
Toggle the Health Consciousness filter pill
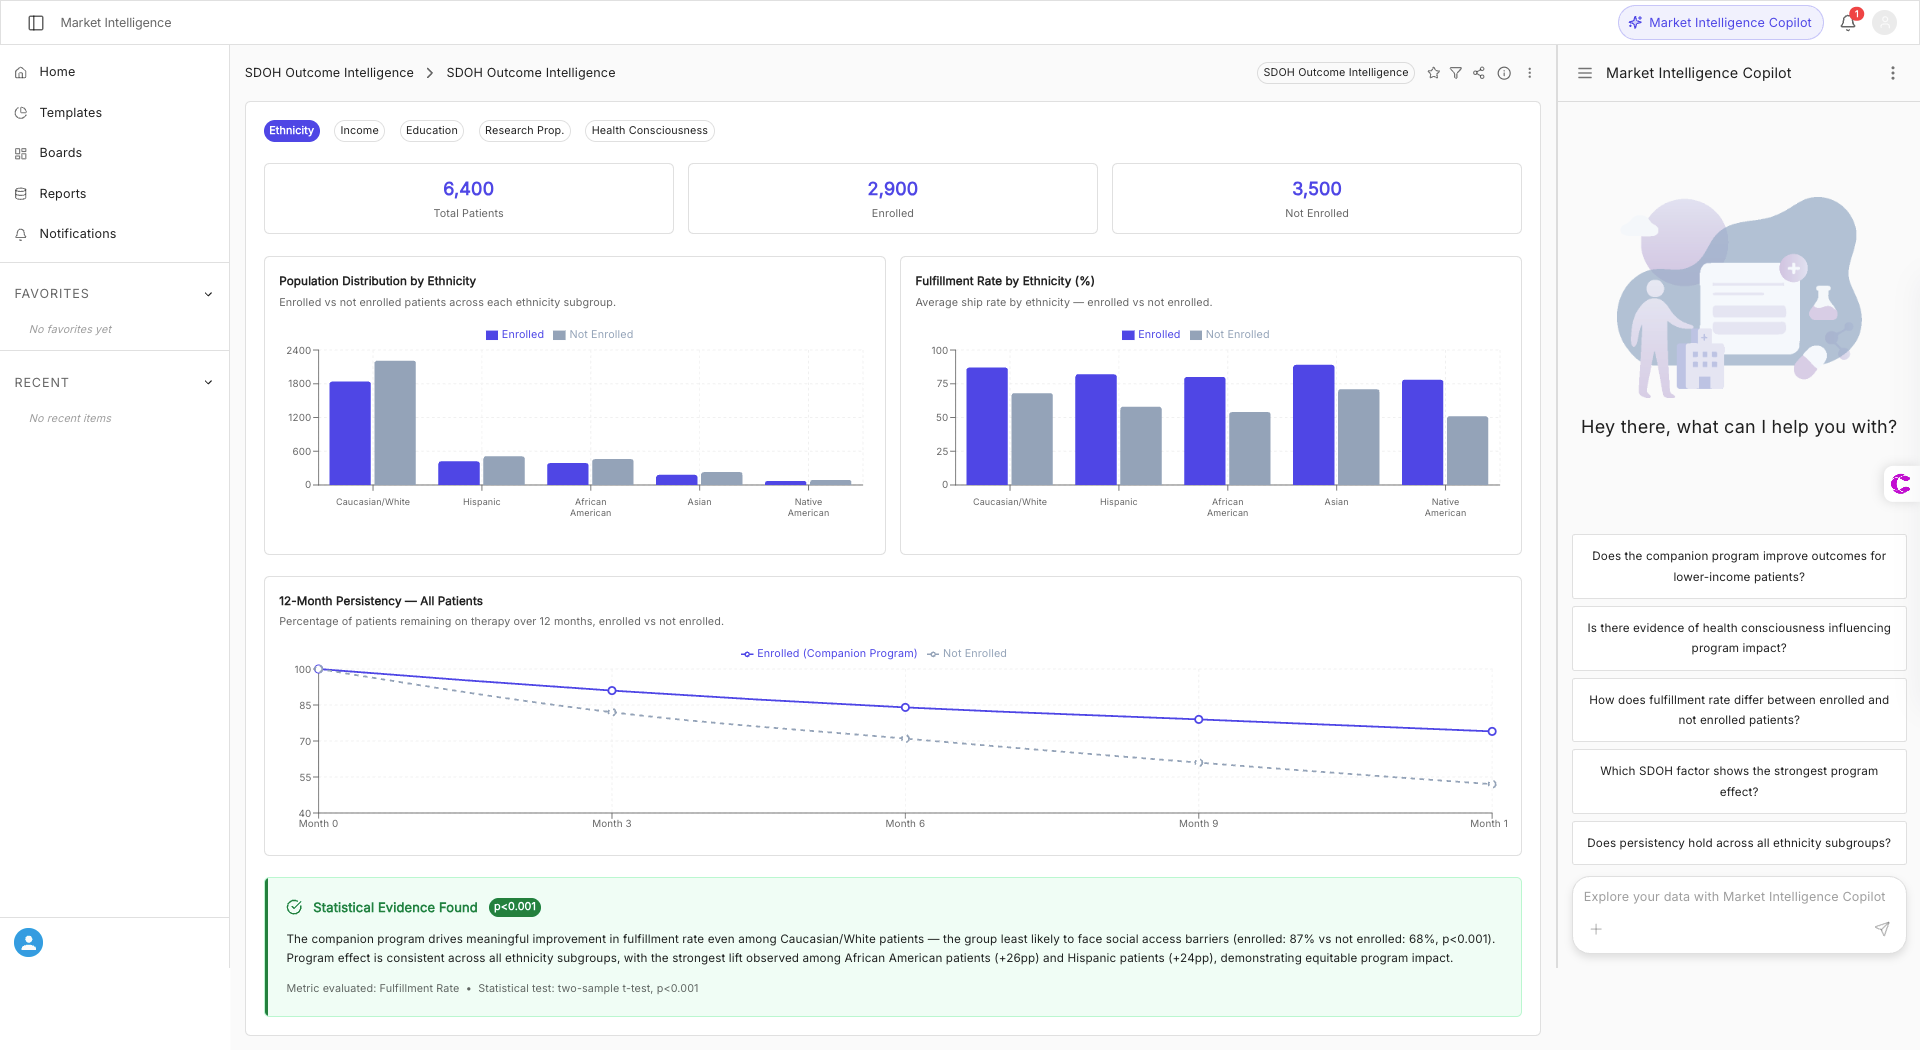(649, 130)
